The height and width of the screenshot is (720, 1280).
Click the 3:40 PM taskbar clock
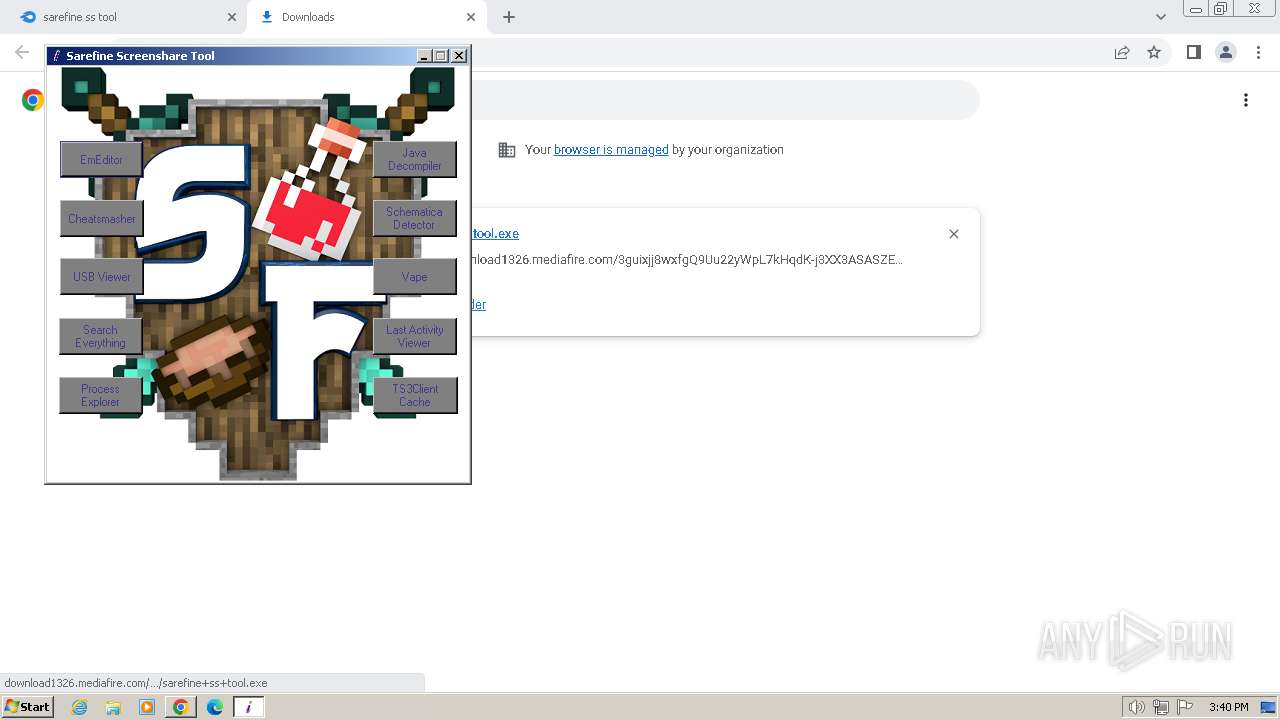pyautogui.click(x=1228, y=707)
